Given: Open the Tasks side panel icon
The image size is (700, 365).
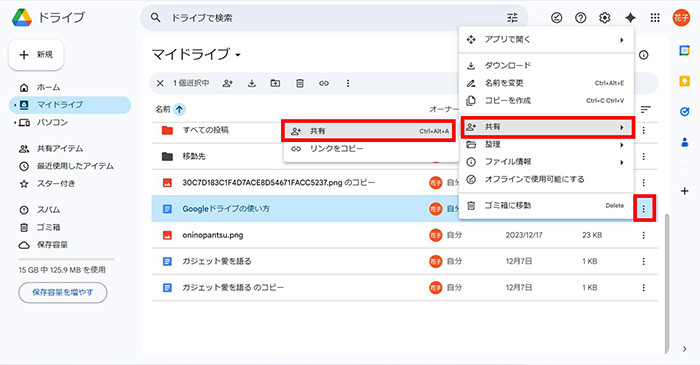Looking at the screenshot, I should tap(684, 112).
